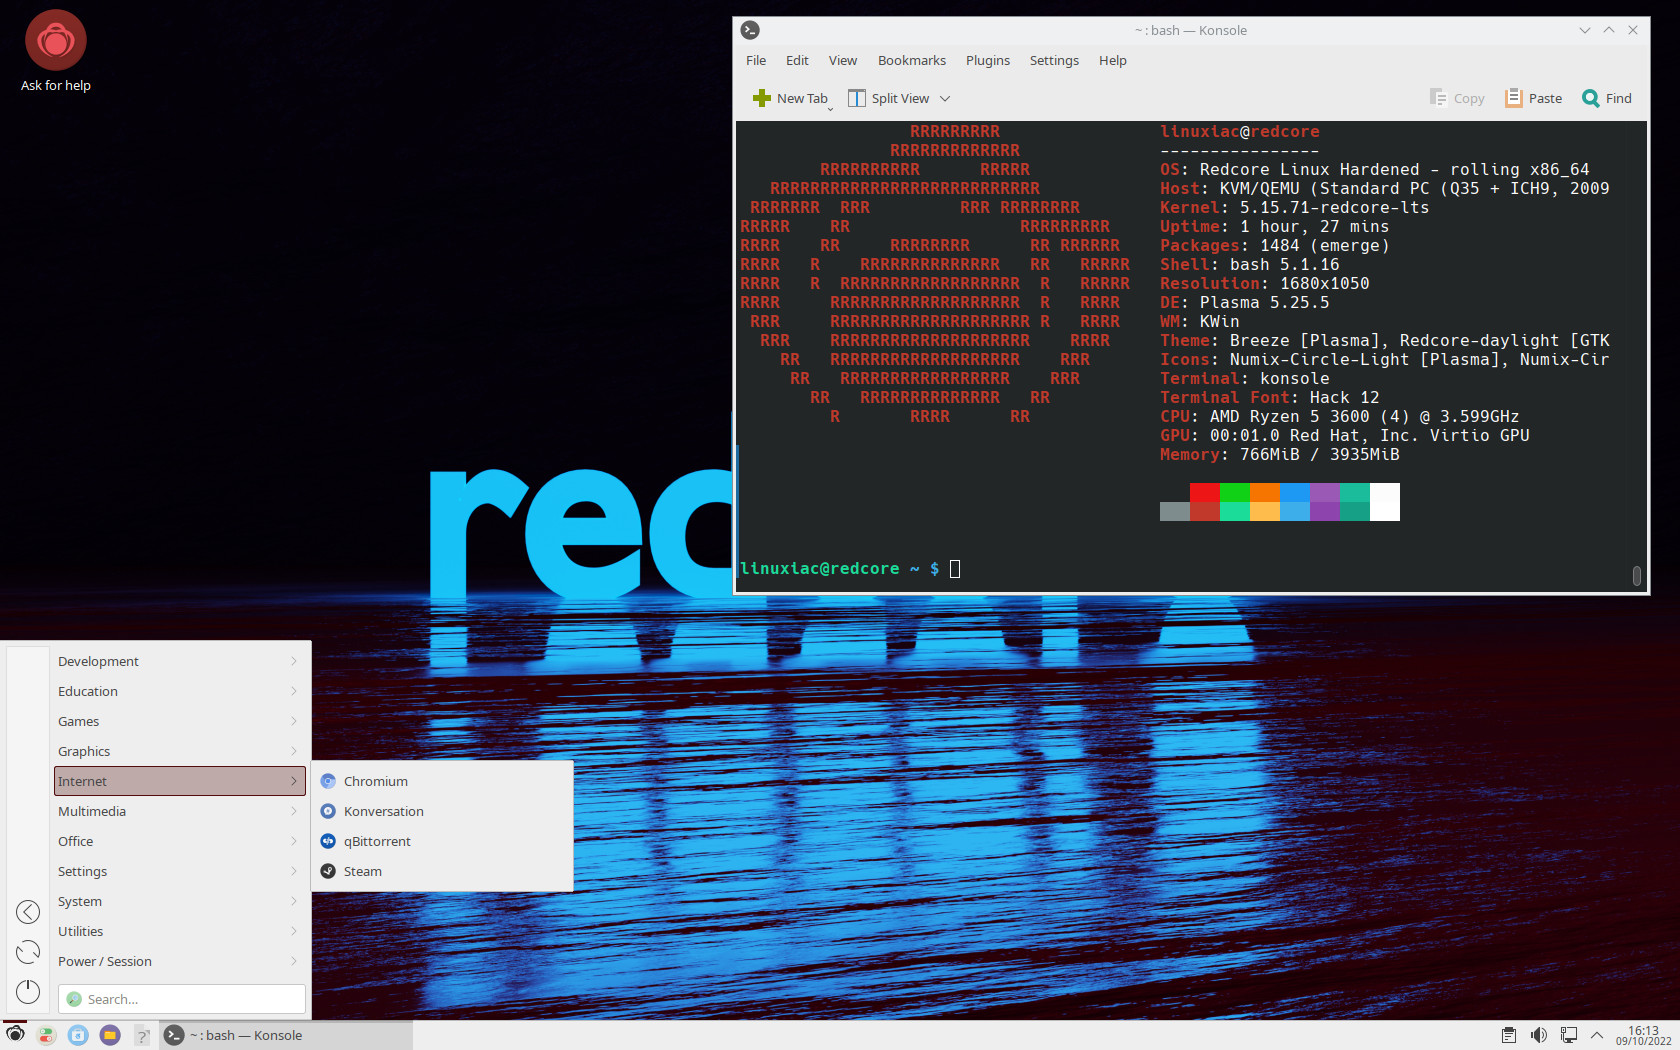This screenshot has height=1050, width=1680.
Task: Expand the Split View dropdown arrow
Action: [x=945, y=98]
